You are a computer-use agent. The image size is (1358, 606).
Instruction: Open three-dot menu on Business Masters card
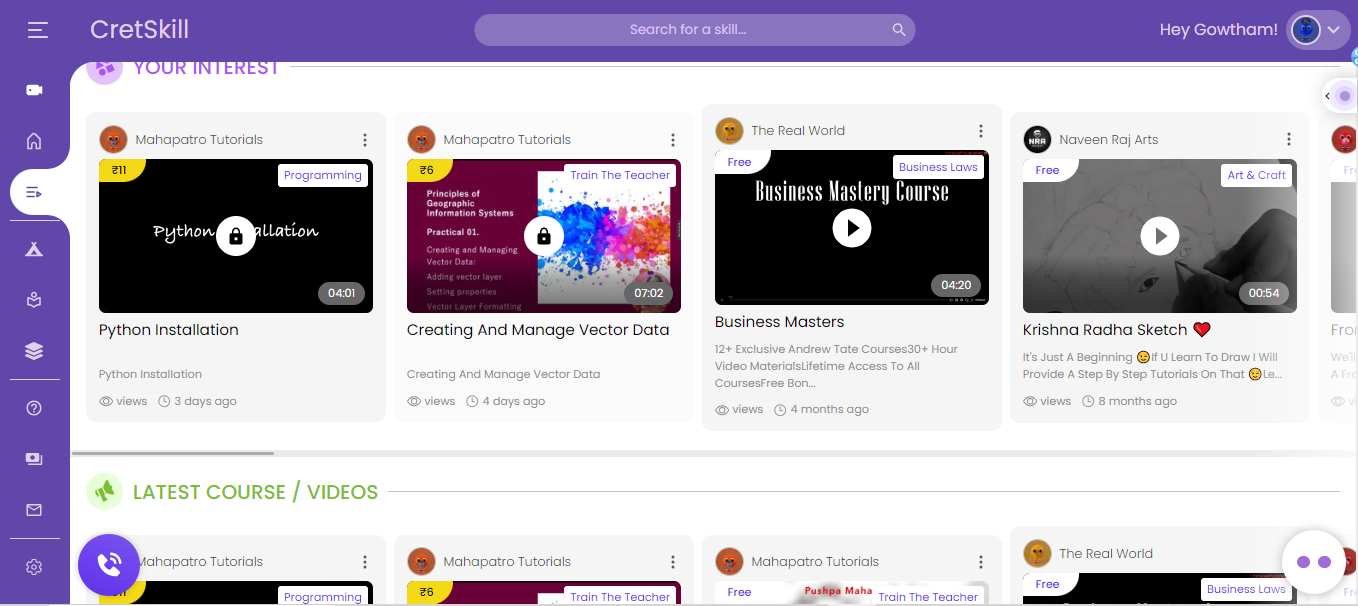tap(981, 131)
